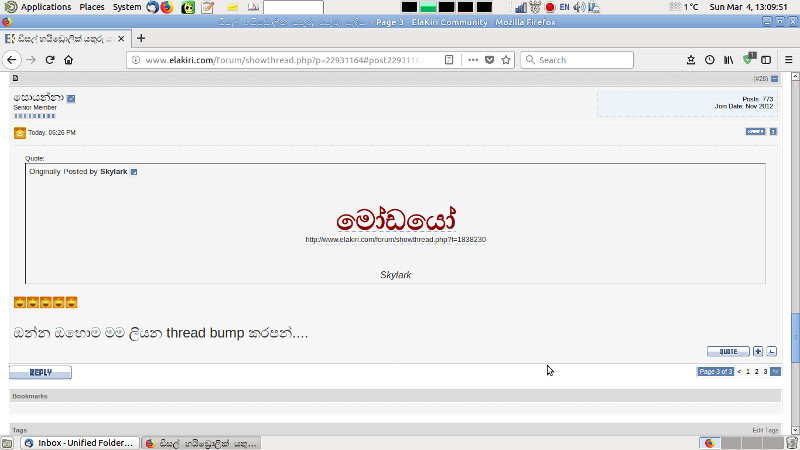Open the green face app launcher
Viewport: 800px width, 450px height.
tap(188, 7)
